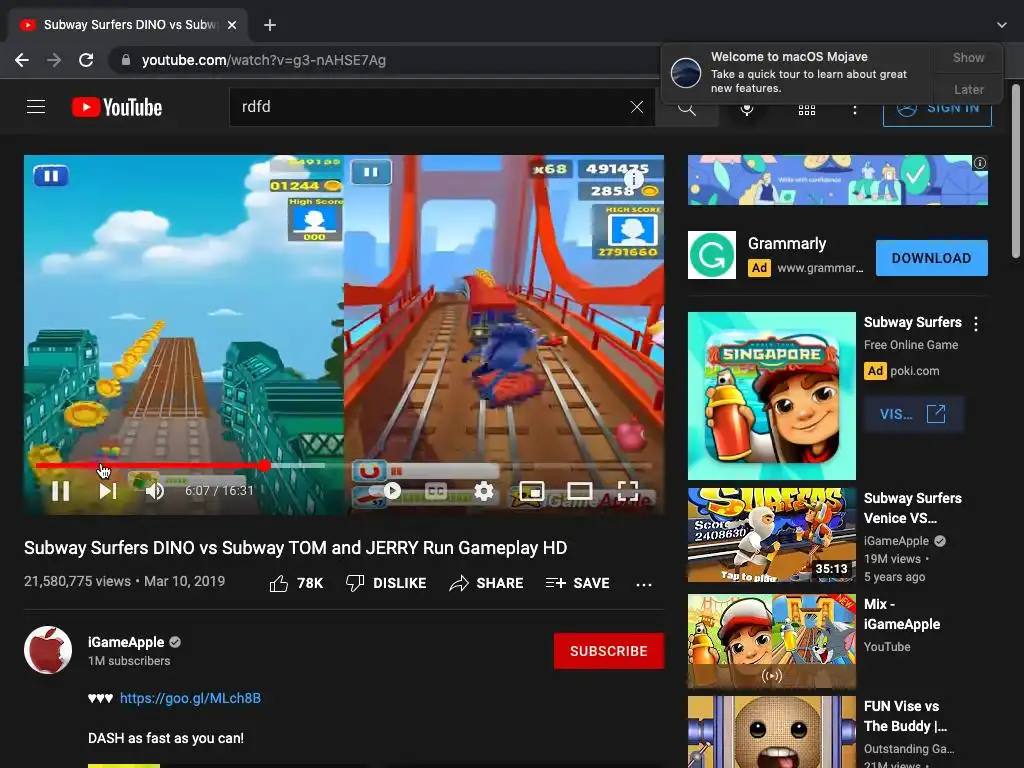Open 'FUN Vise vs The Buddy' title

click(x=905, y=716)
